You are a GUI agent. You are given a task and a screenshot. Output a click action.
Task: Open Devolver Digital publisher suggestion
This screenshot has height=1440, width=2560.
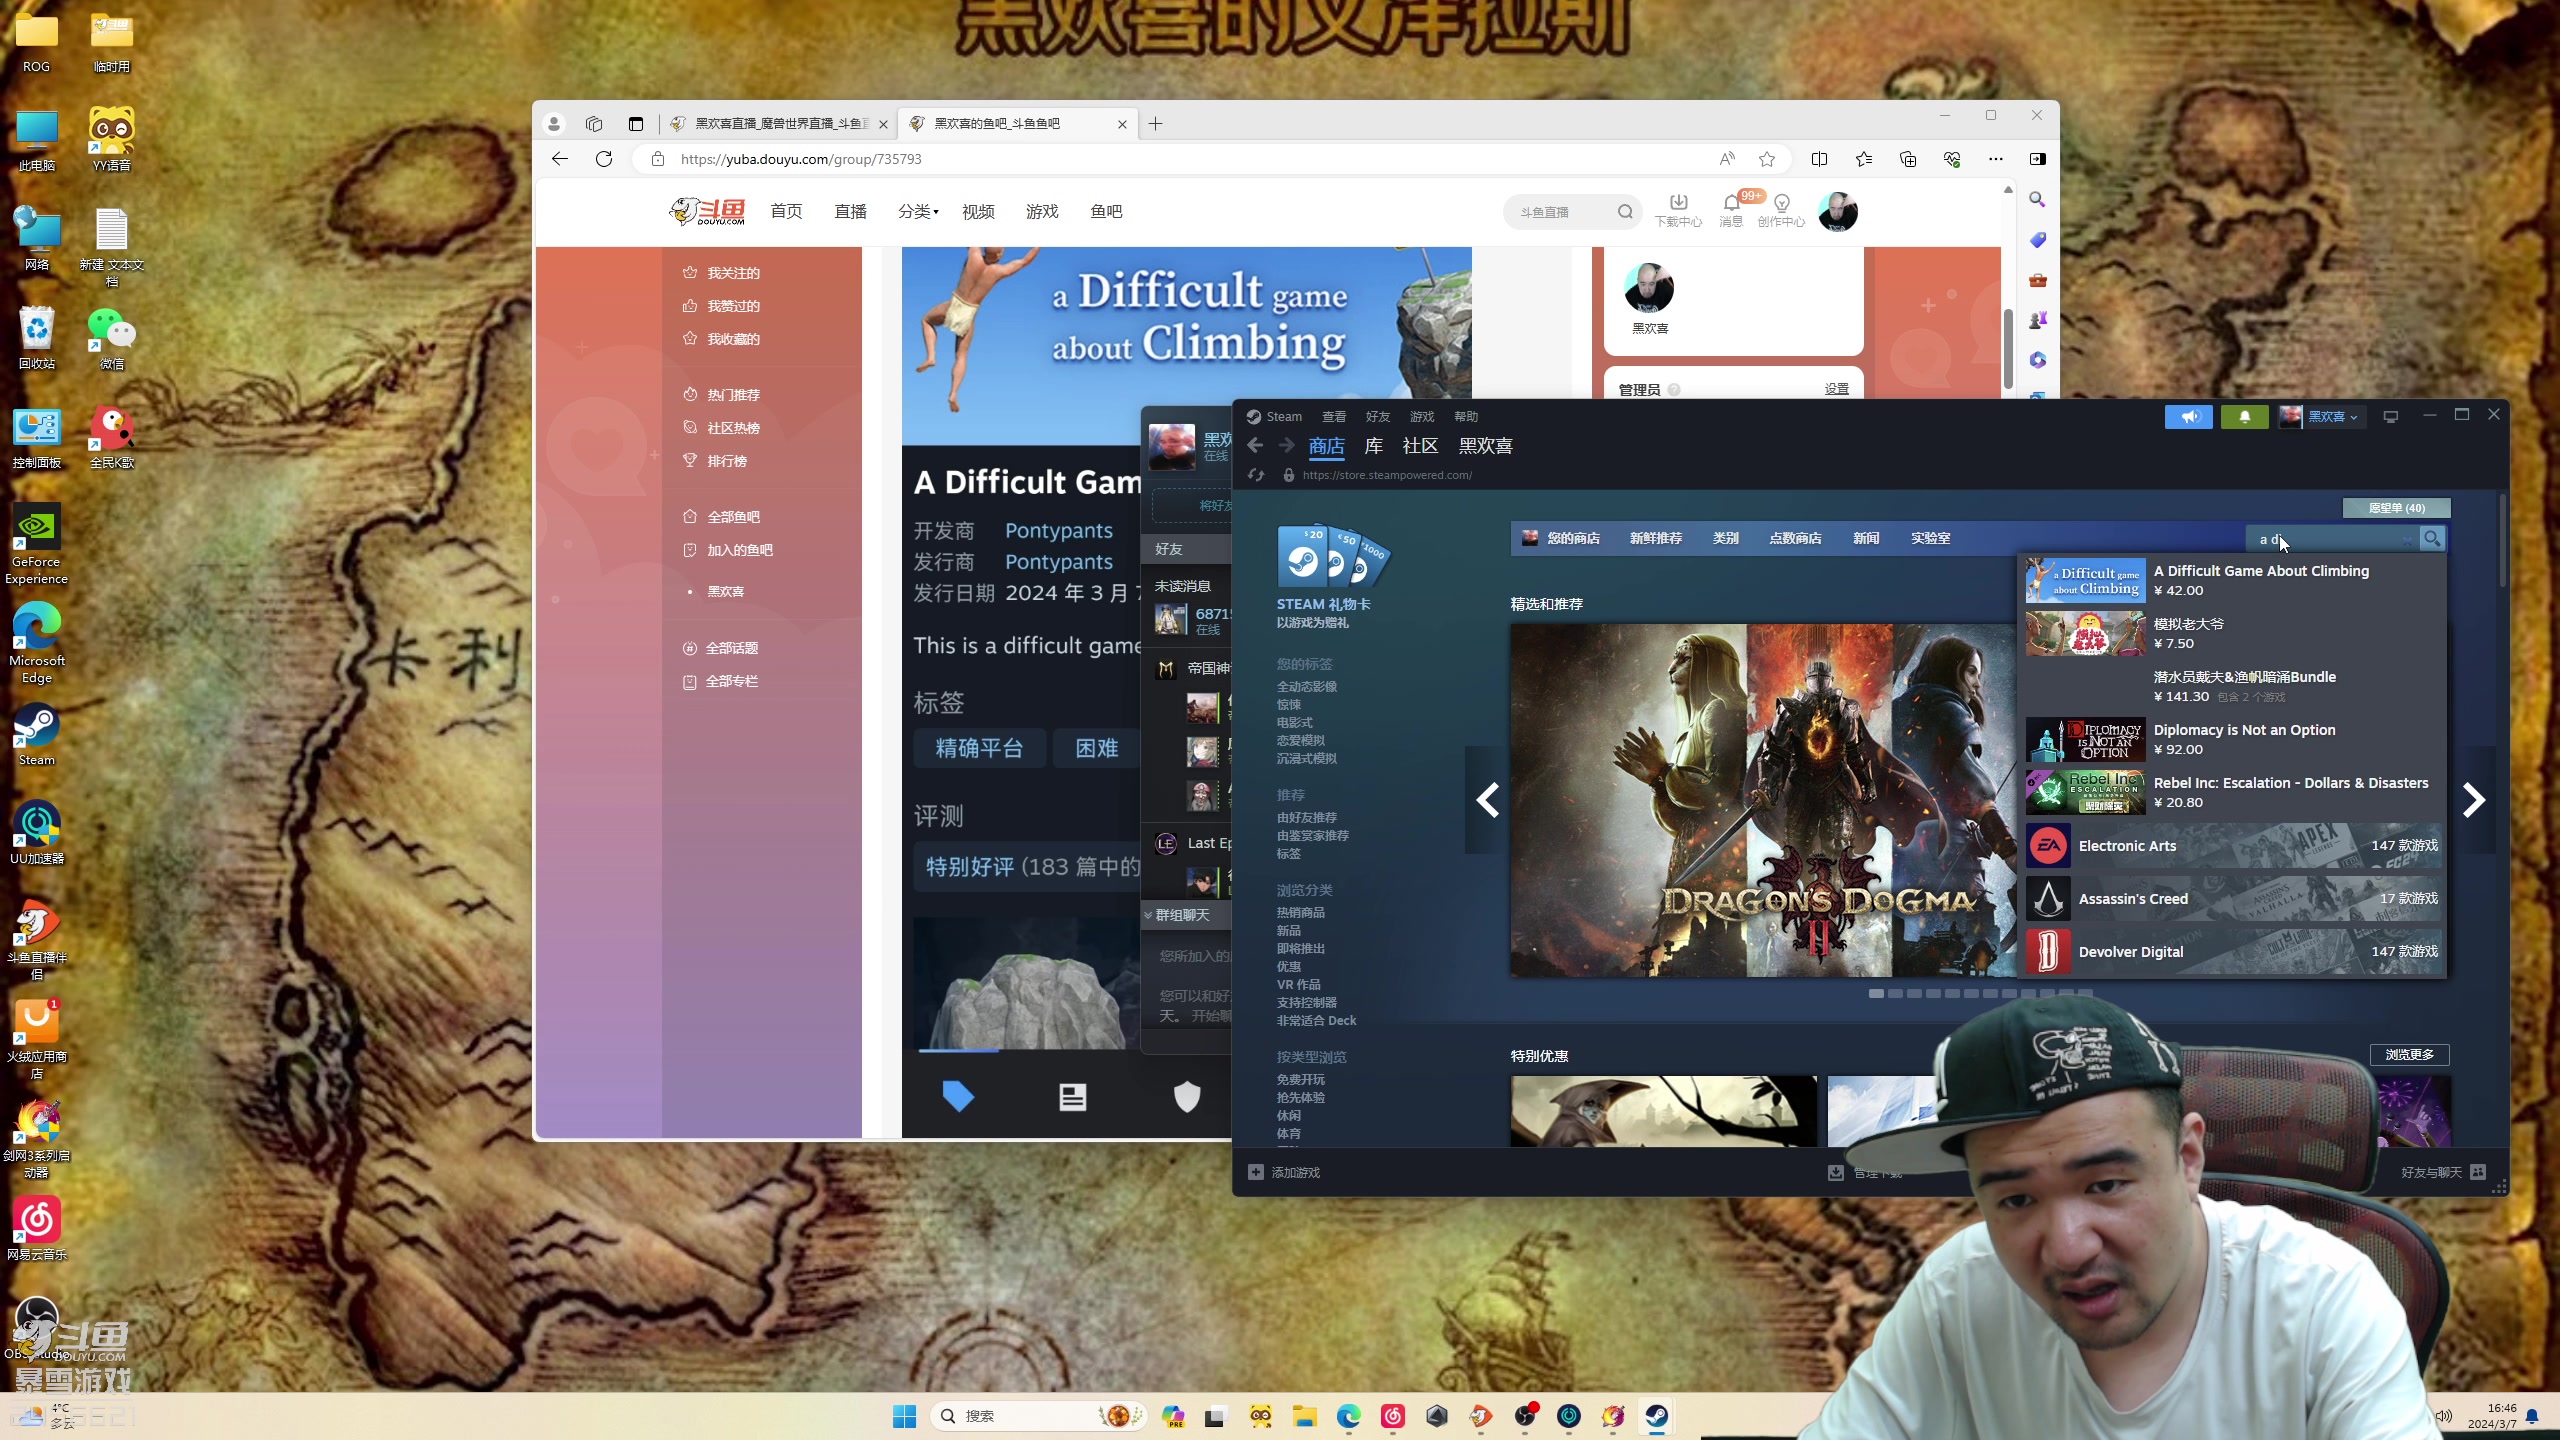pyautogui.click(x=2232, y=952)
